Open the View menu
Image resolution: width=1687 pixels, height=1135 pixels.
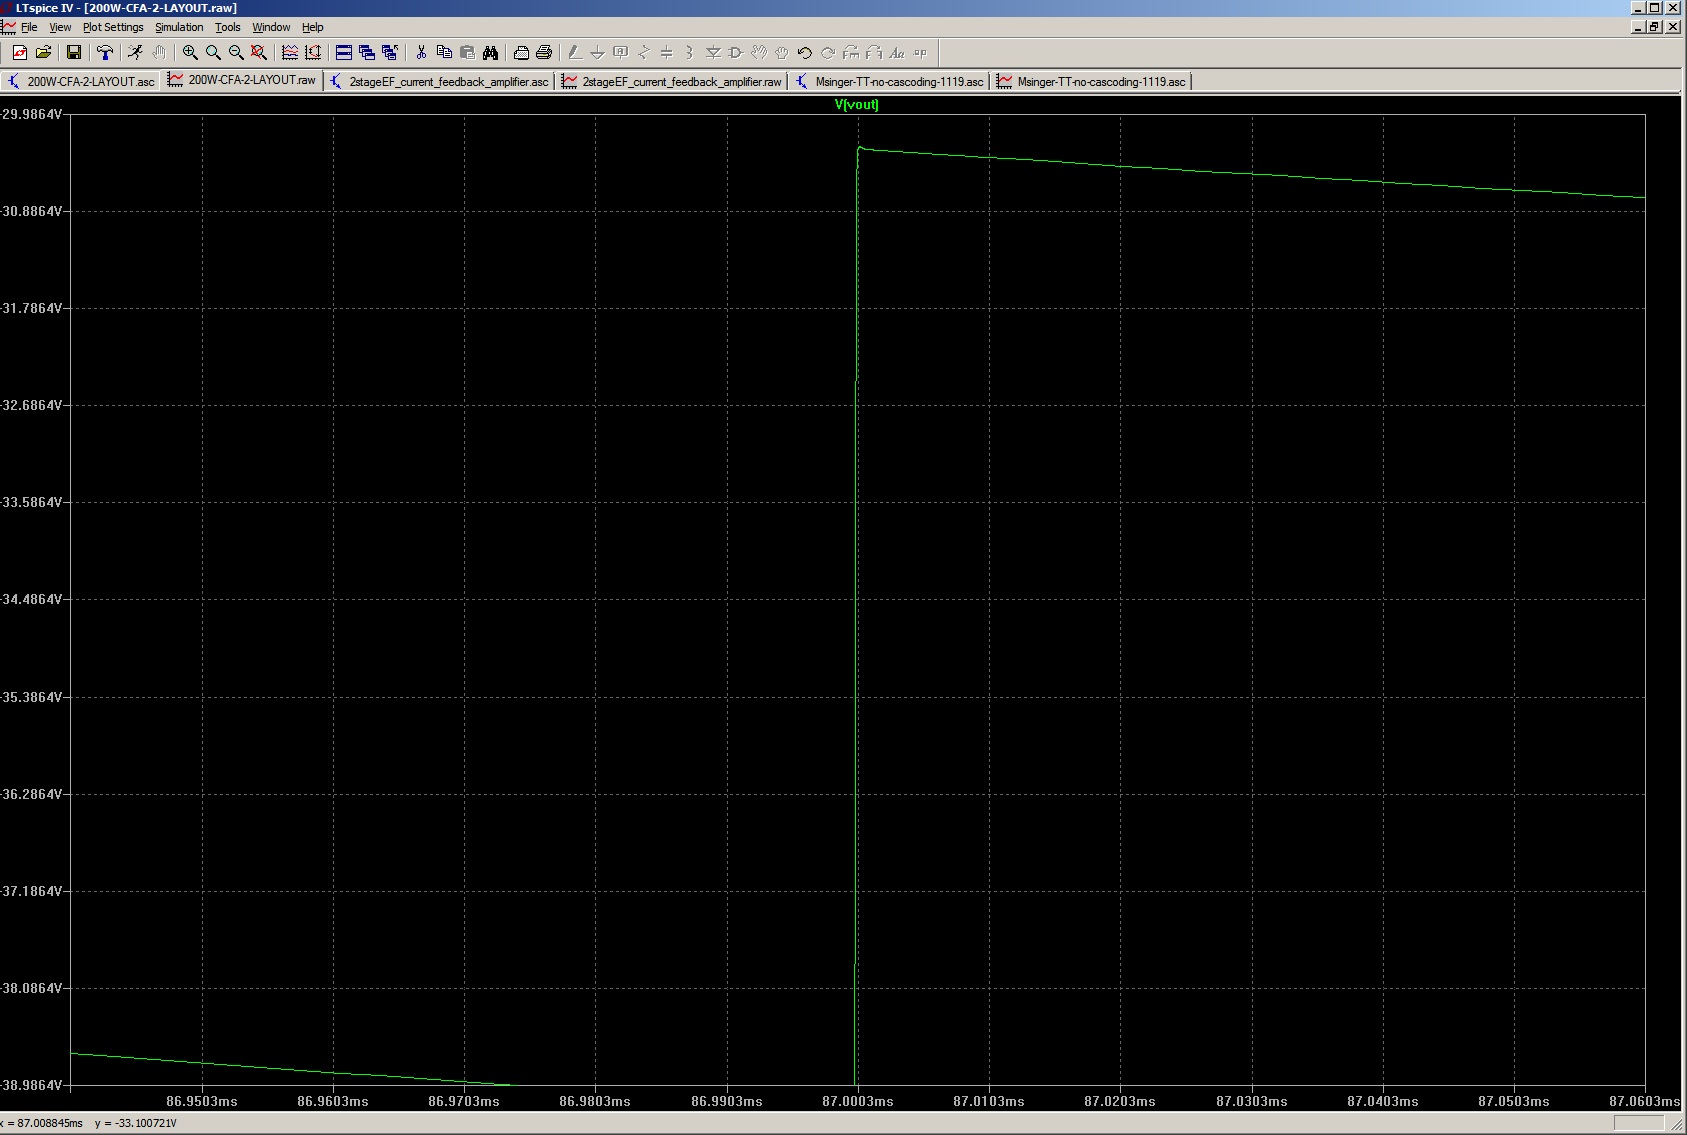pyautogui.click(x=60, y=27)
